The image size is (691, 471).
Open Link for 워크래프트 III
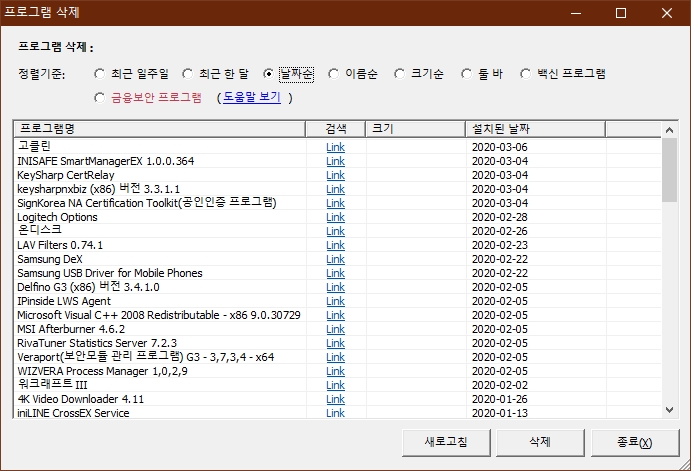tap(335, 386)
